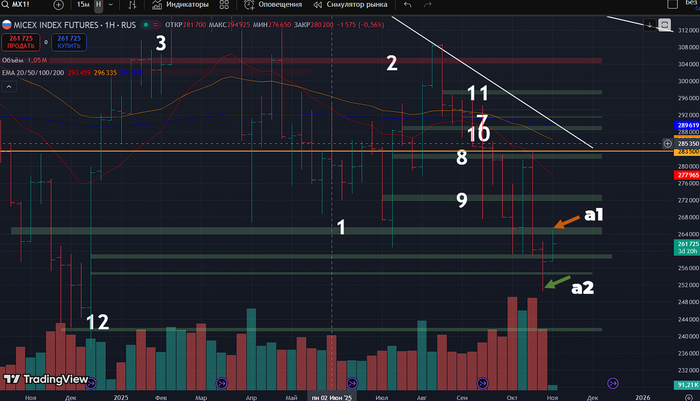Click the undo arrow
Viewport: 700px width, 401px height.
click(x=405, y=5)
